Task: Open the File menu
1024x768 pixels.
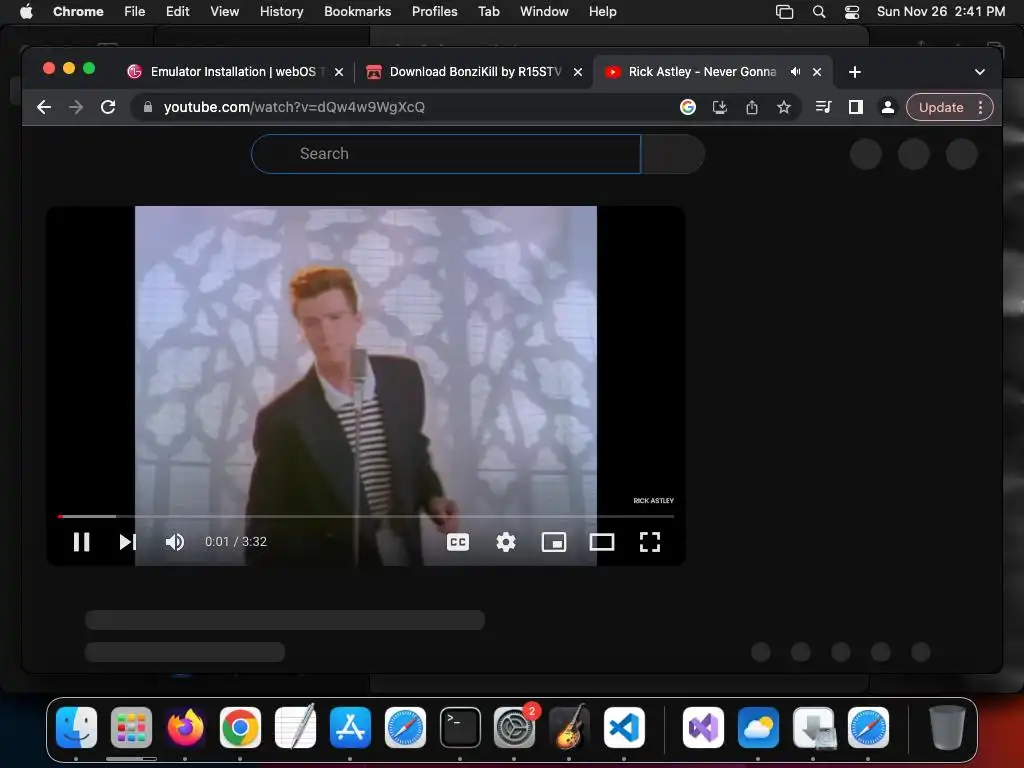Action: [135, 11]
